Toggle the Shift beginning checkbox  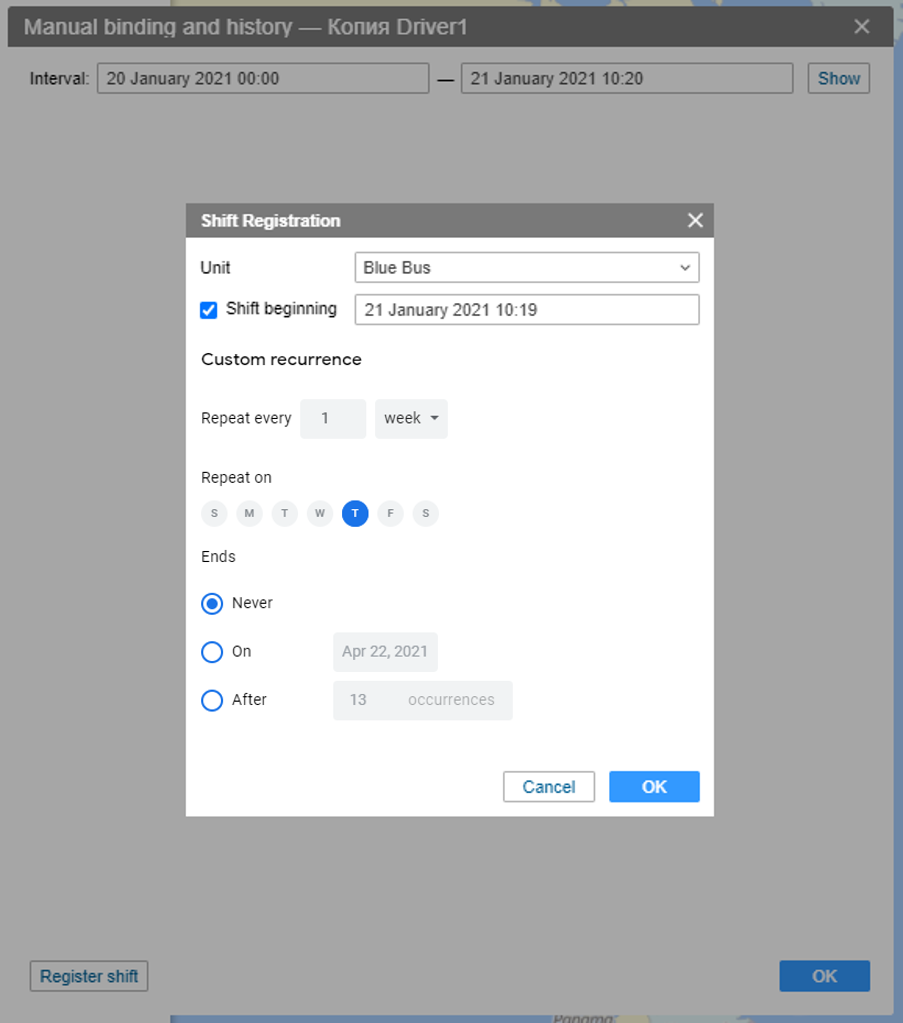tap(209, 310)
